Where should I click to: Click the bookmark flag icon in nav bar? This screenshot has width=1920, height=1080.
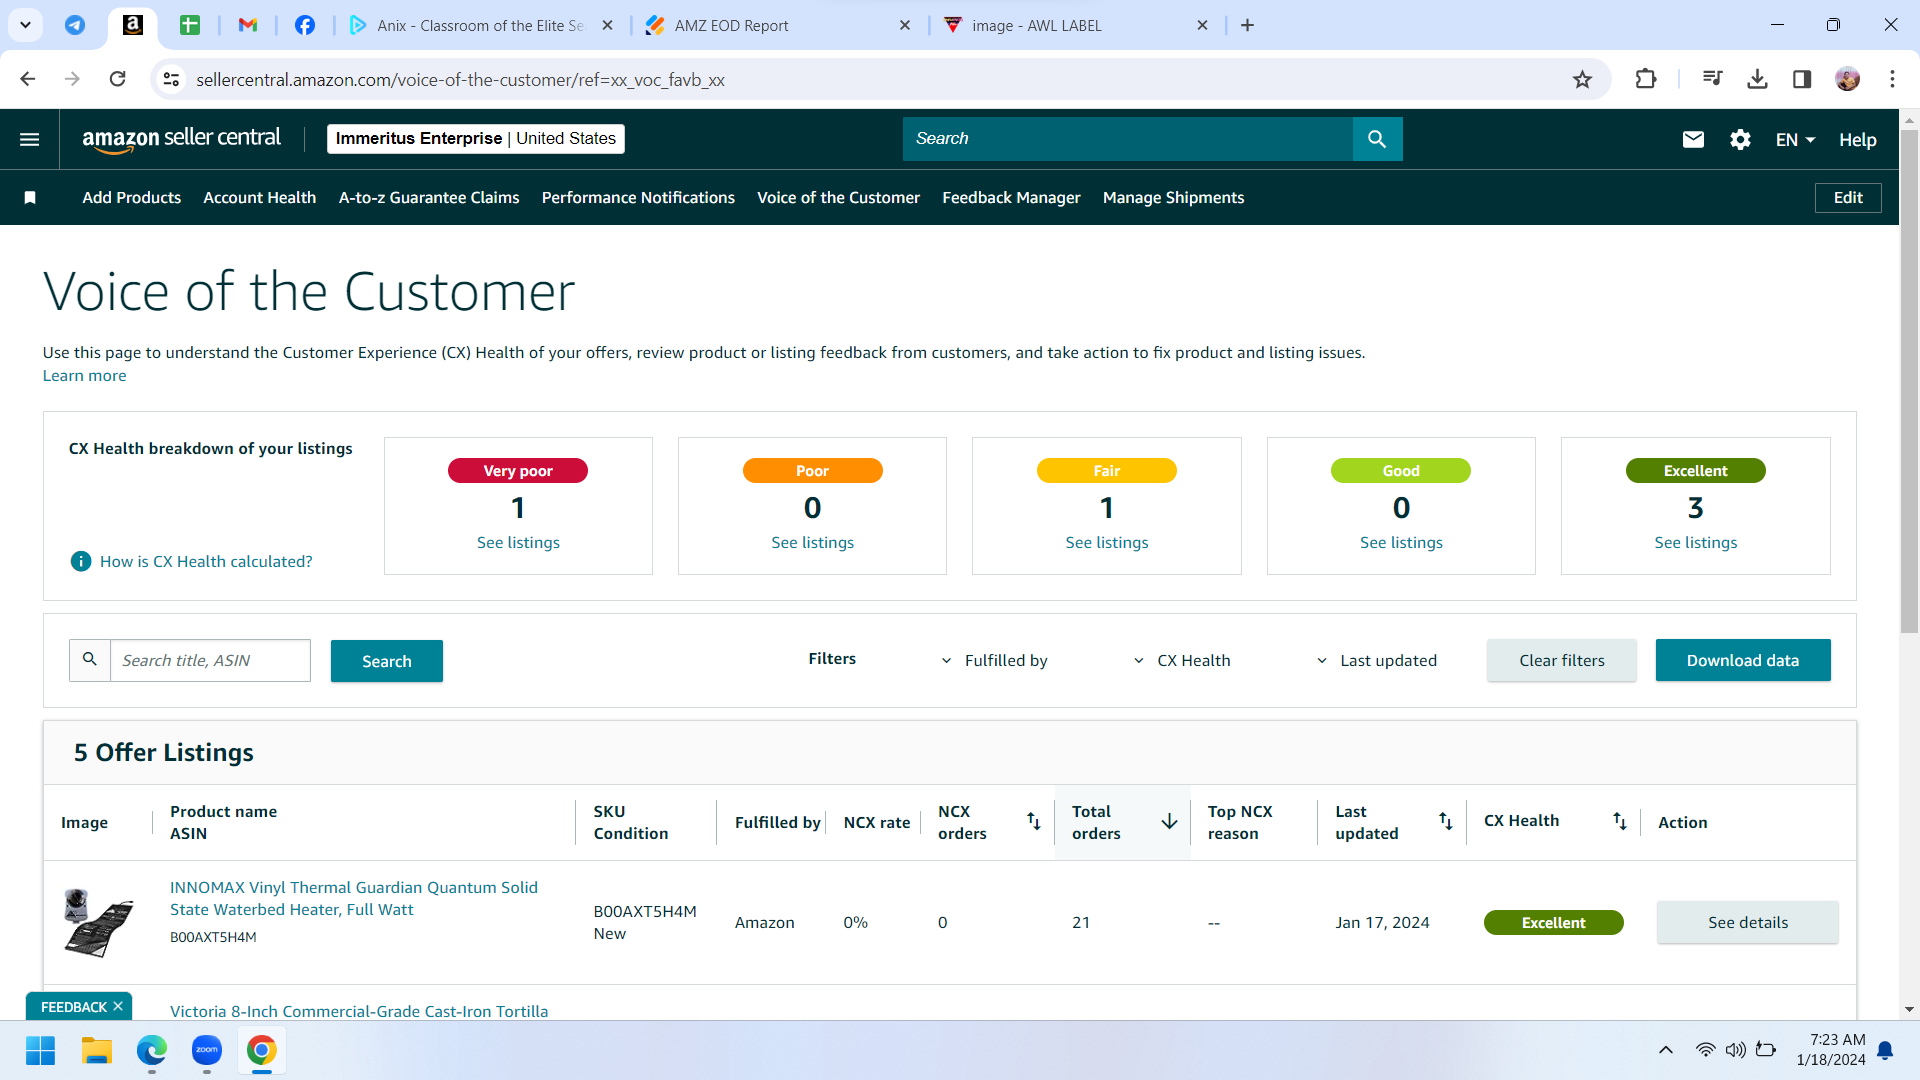pyautogui.click(x=30, y=198)
